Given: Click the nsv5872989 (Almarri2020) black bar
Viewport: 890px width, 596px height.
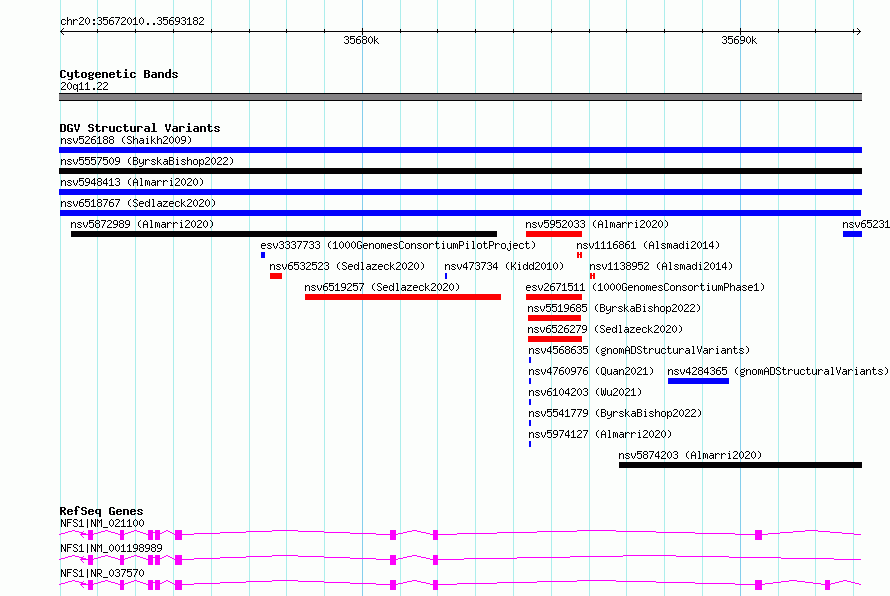Looking at the screenshot, I should pos(284,234).
